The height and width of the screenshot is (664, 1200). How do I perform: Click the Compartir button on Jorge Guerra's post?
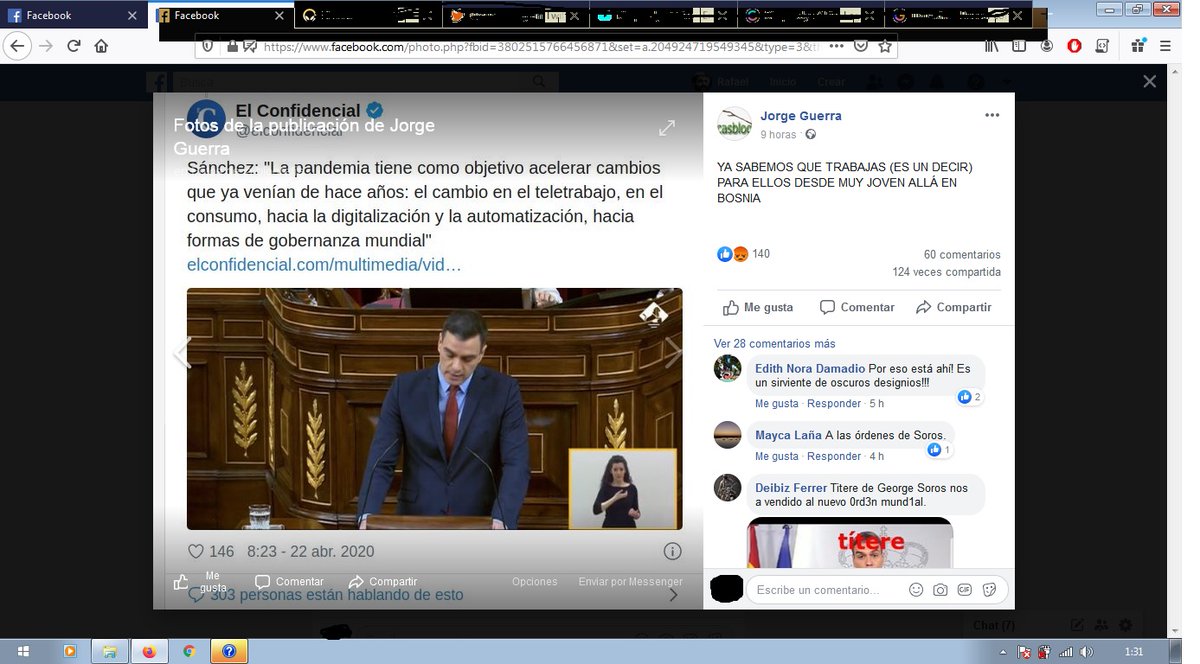(953, 307)
